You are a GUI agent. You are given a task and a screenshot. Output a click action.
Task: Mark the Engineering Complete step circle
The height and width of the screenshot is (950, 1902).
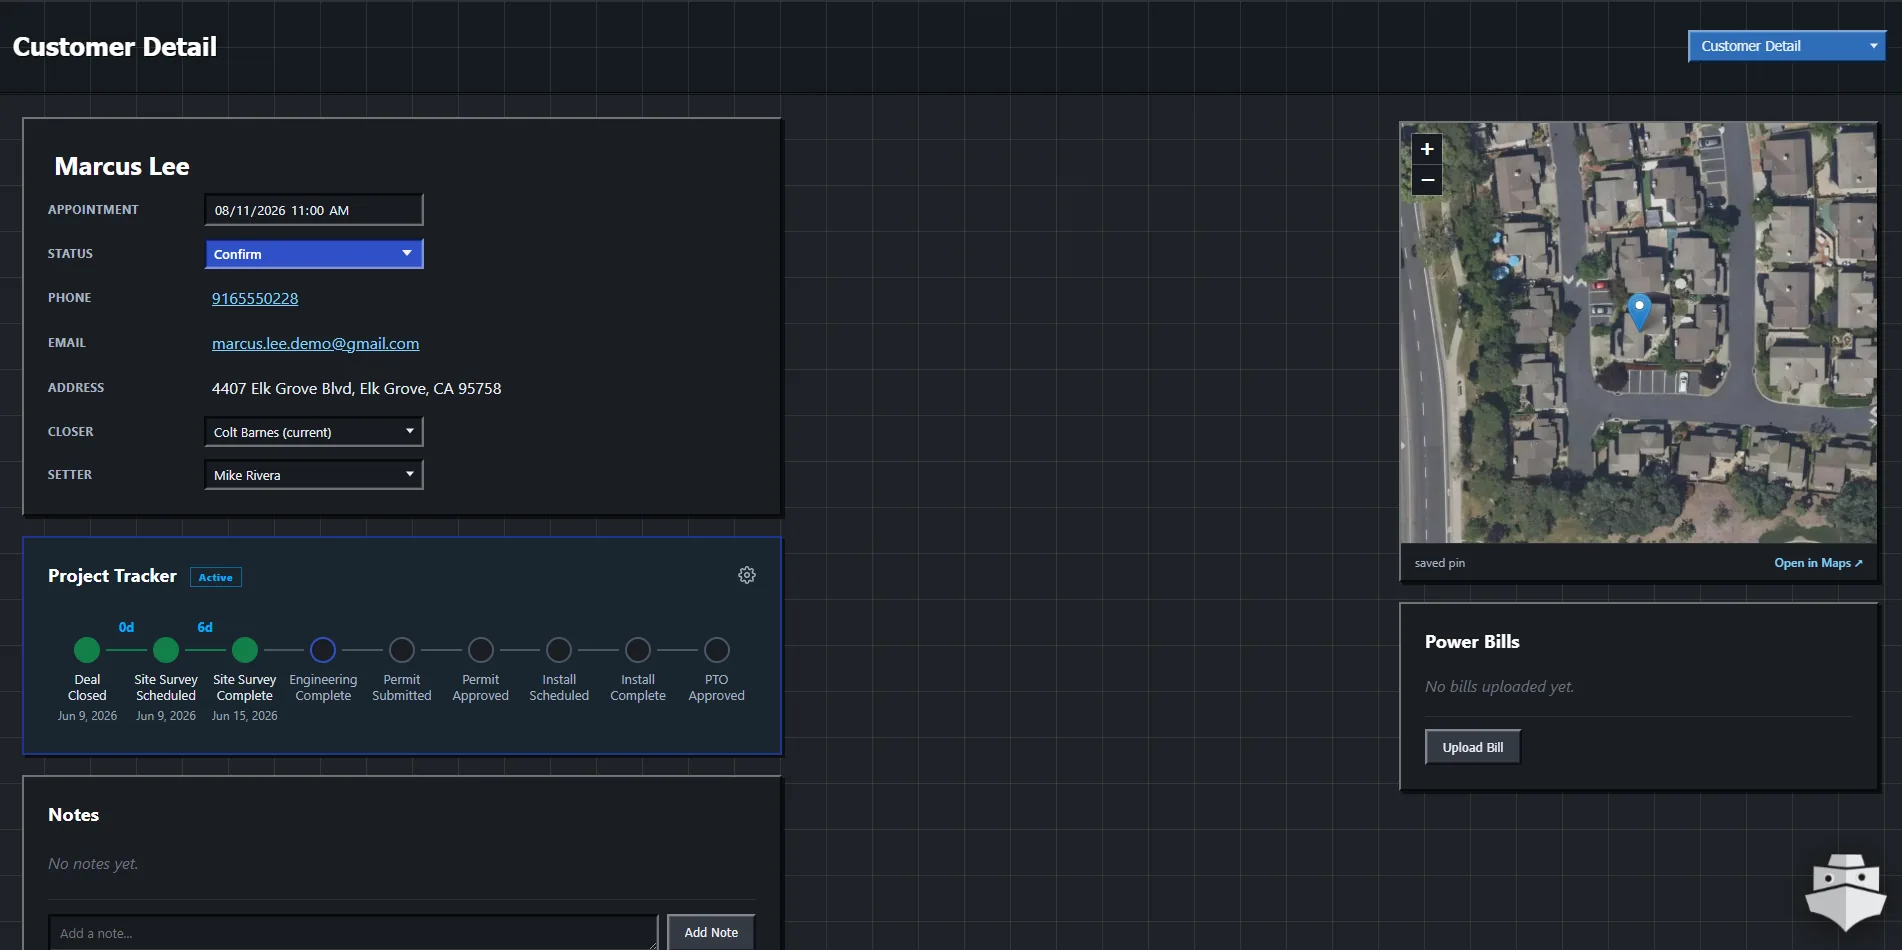(x=323, y=650)
